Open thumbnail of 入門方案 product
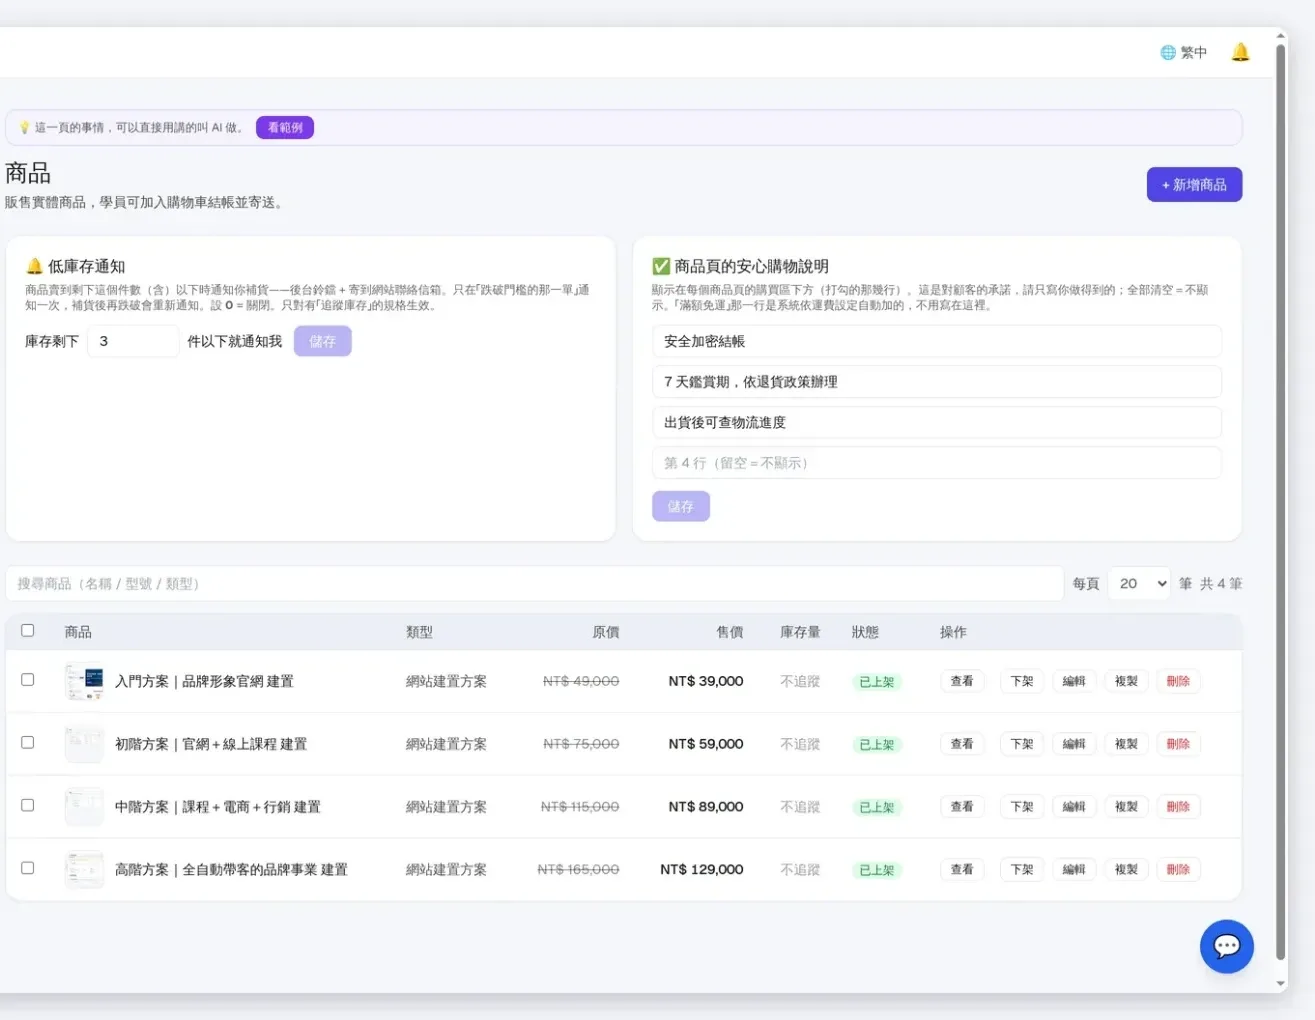 coord(84,681)
